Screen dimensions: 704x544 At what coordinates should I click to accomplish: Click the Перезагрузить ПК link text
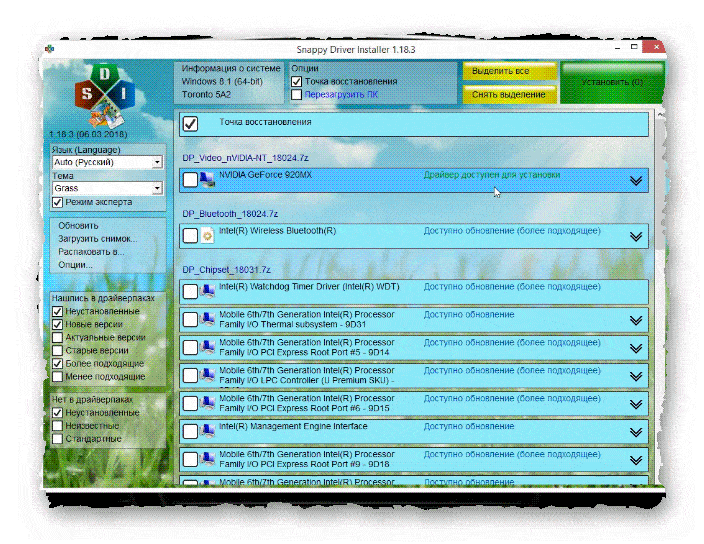[341, 95]
